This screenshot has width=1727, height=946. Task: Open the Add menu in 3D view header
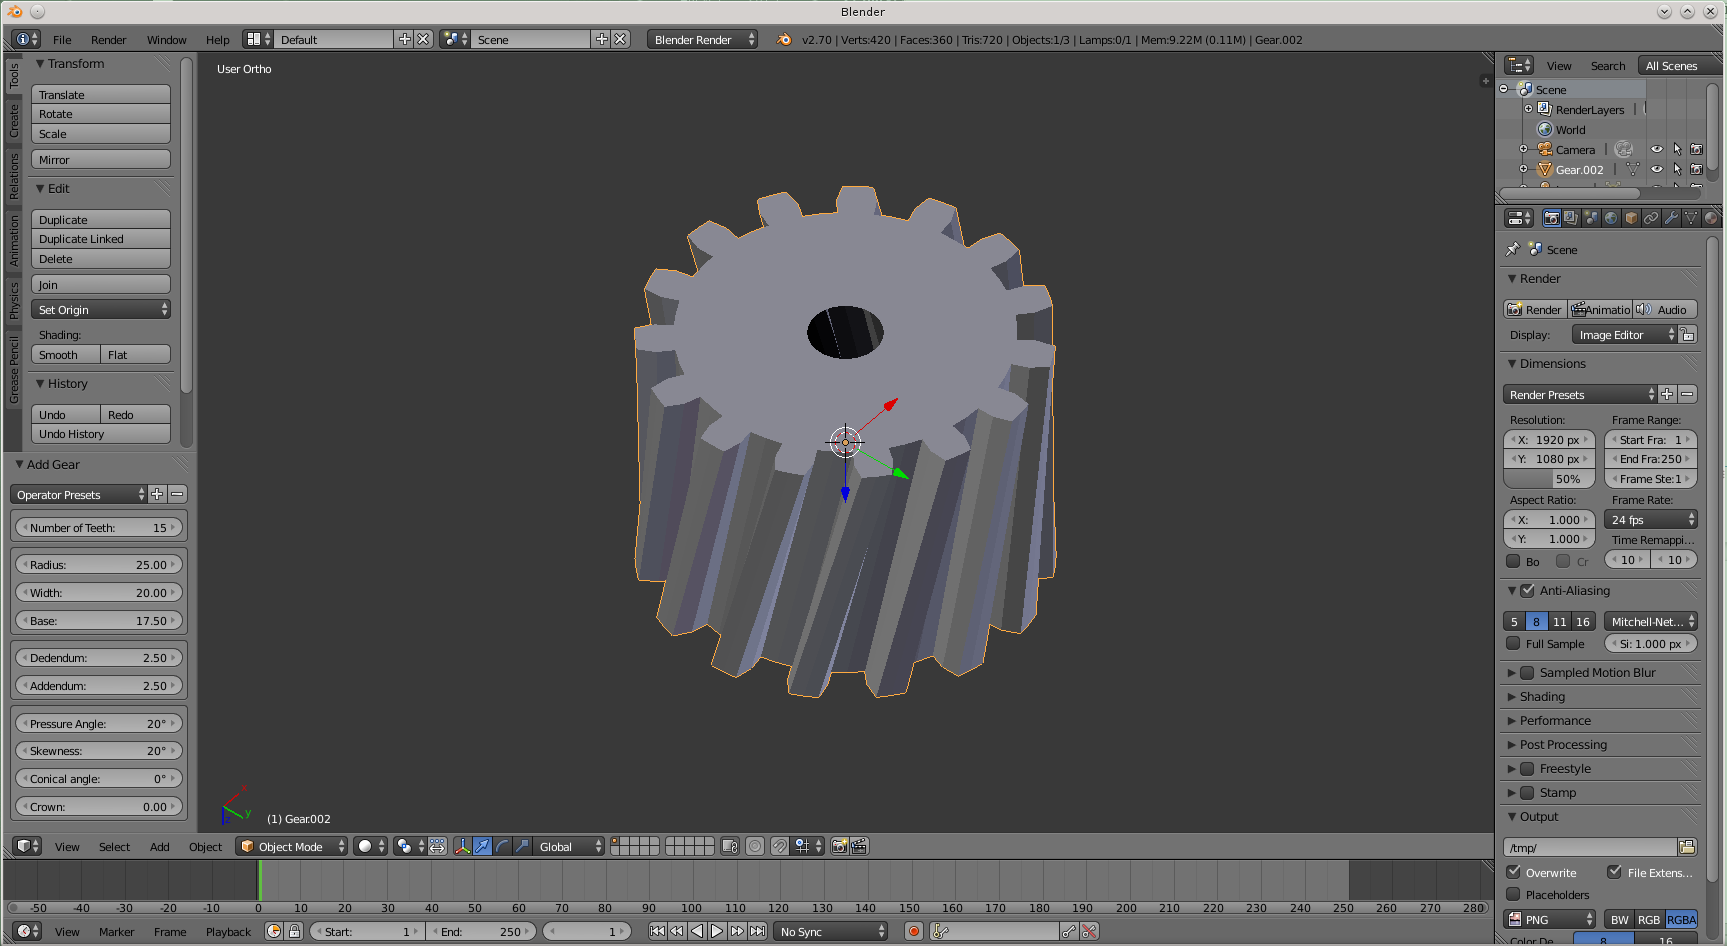(159, 847)
